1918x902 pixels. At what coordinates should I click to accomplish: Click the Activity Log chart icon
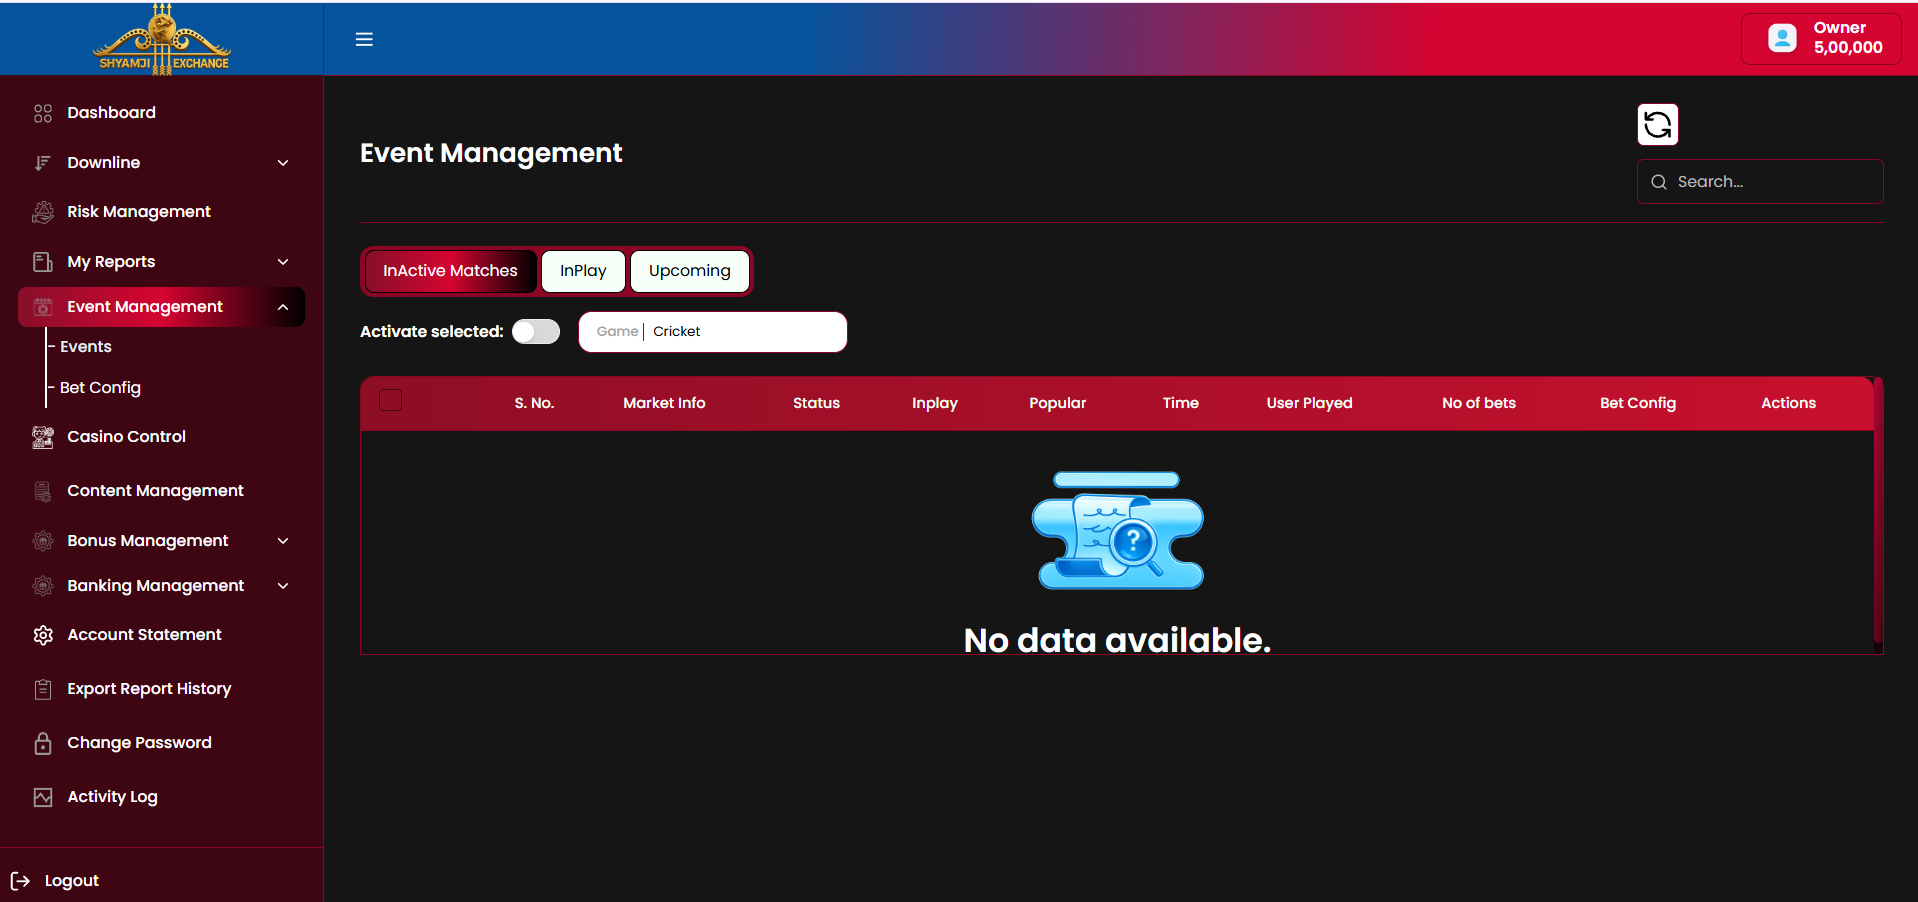click(43, 797)
